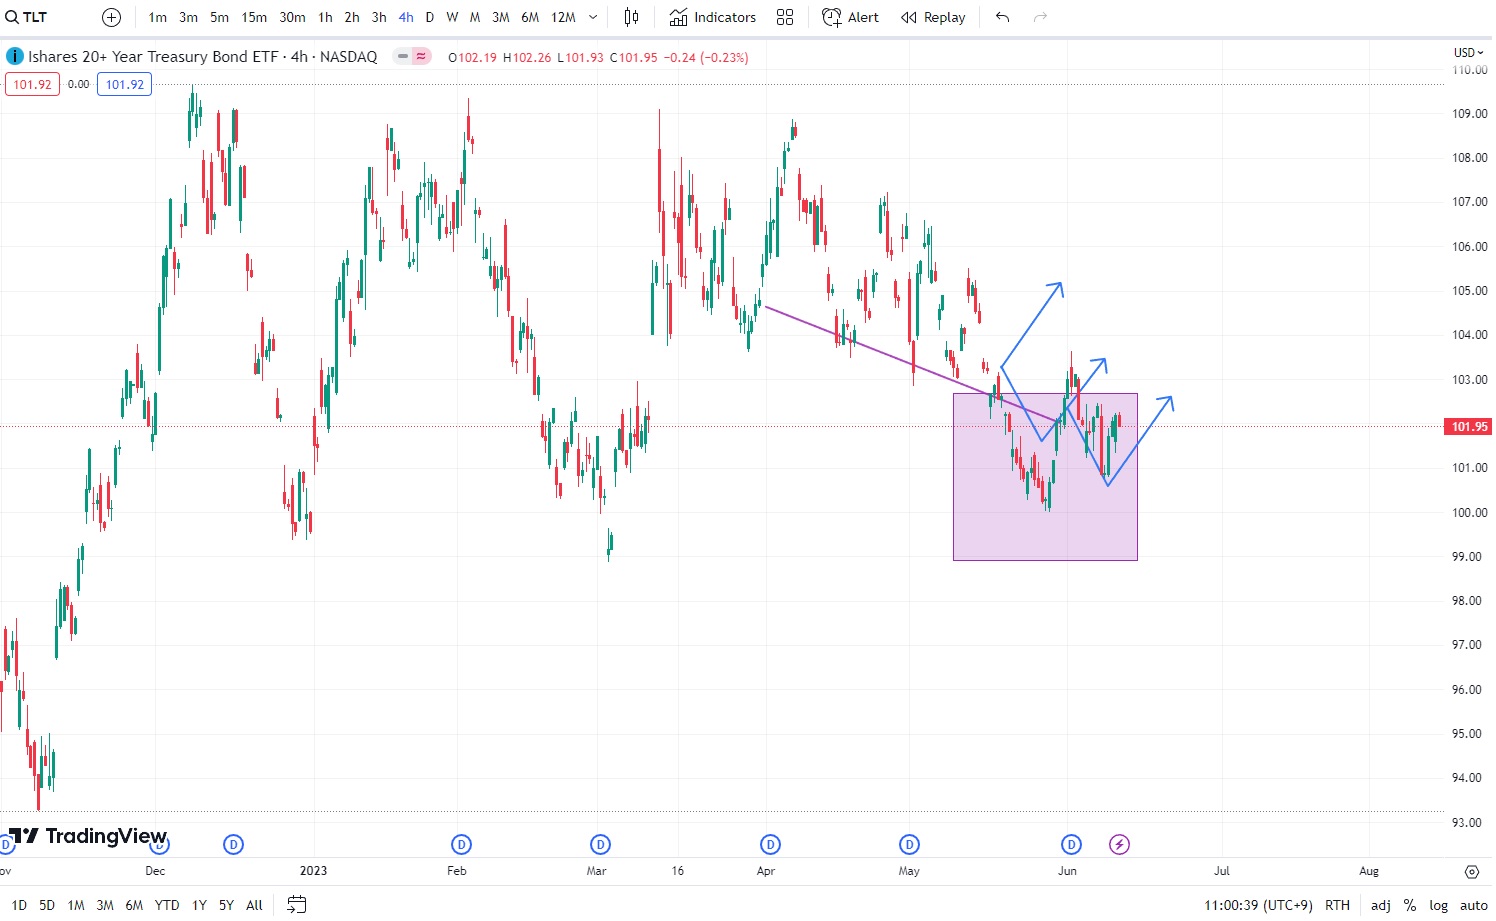Redo the last chart action
Viewport: 1496px width, 921px height.
[x=1040, y=17]
